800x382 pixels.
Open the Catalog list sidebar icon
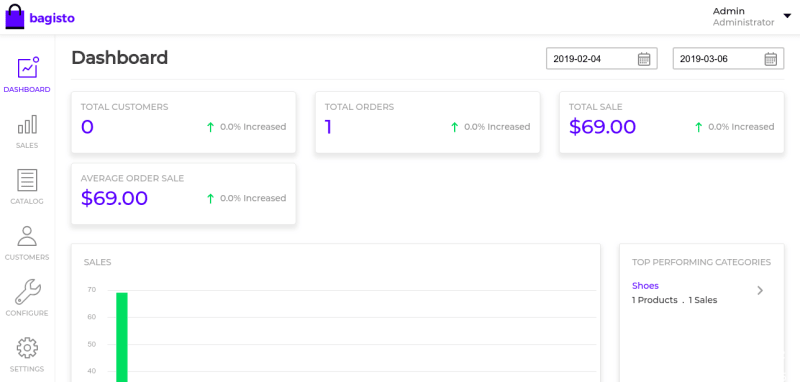[27, 180]
